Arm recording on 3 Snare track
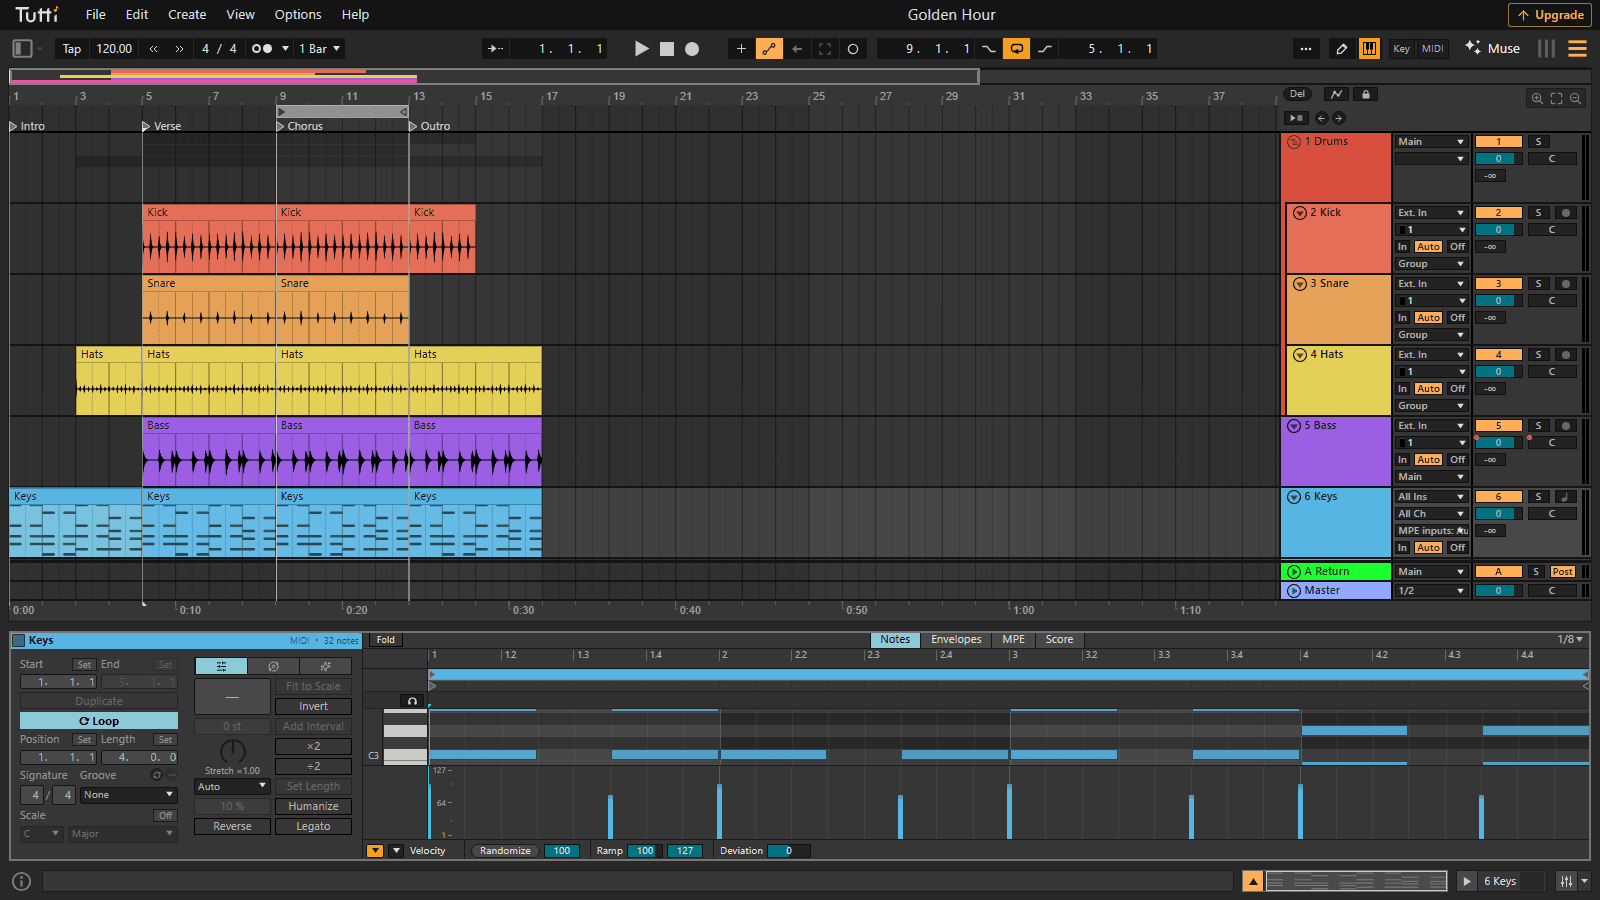 [1566, 284]
